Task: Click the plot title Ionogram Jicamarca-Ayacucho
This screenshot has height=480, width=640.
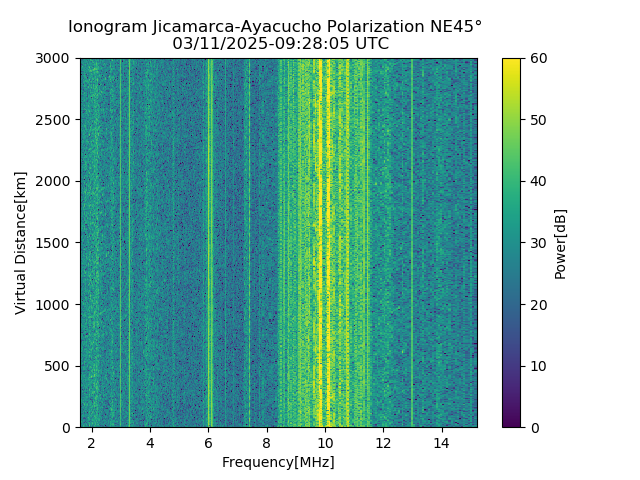Action: (x=196, y=27)
